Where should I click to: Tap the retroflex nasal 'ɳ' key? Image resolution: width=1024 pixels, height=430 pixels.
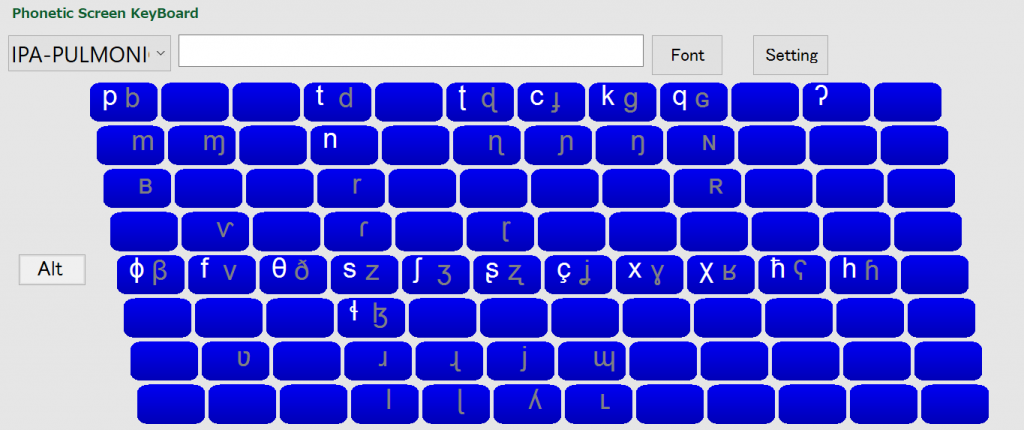point(487,145)
